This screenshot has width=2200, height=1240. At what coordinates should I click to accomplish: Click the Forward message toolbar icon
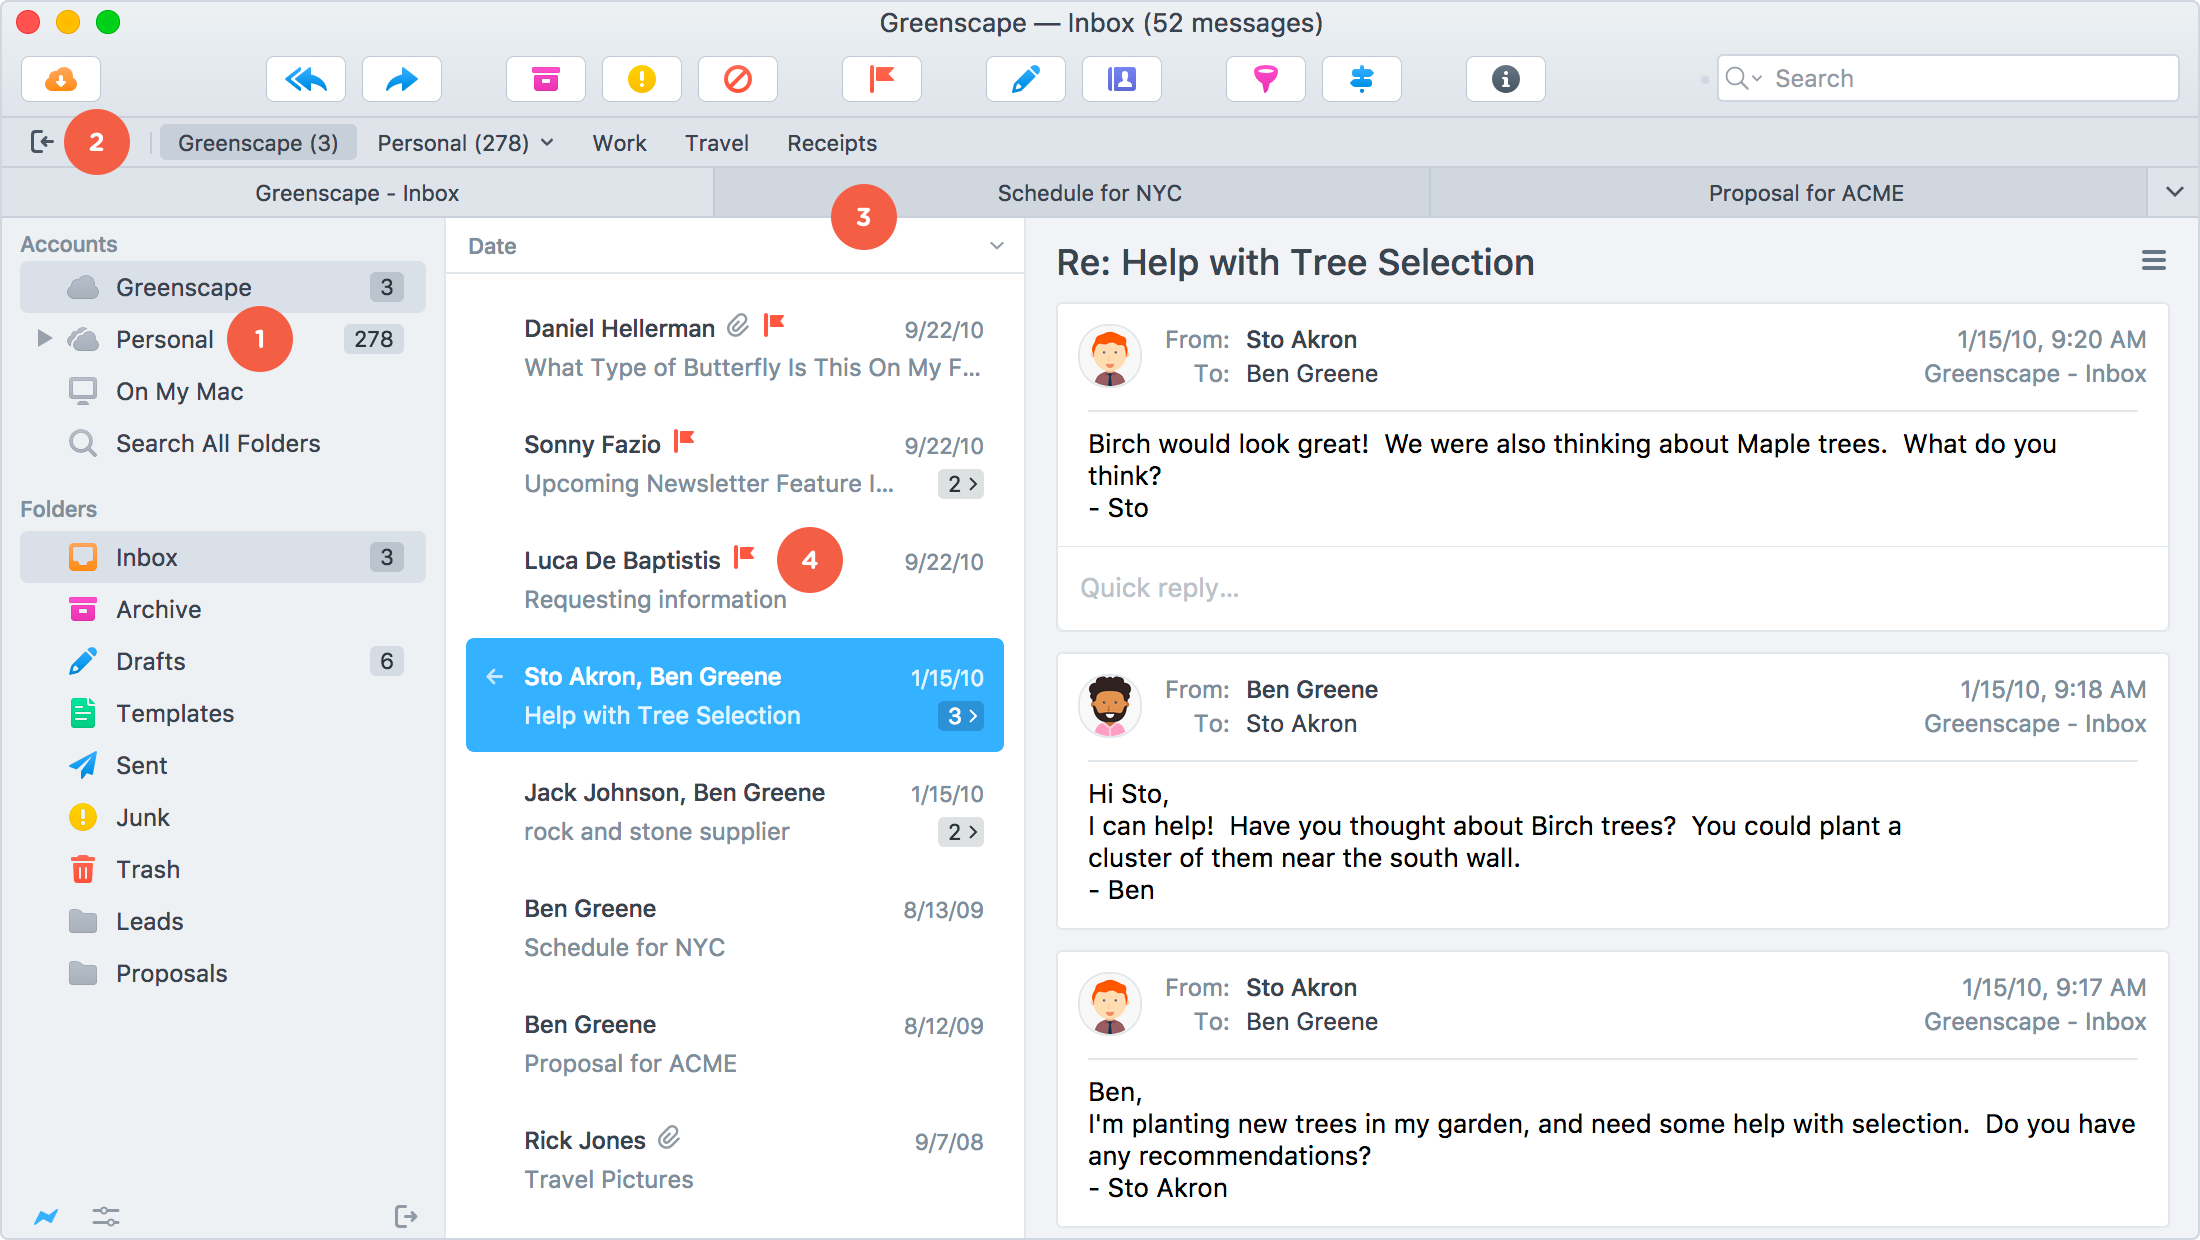point(400,79)
